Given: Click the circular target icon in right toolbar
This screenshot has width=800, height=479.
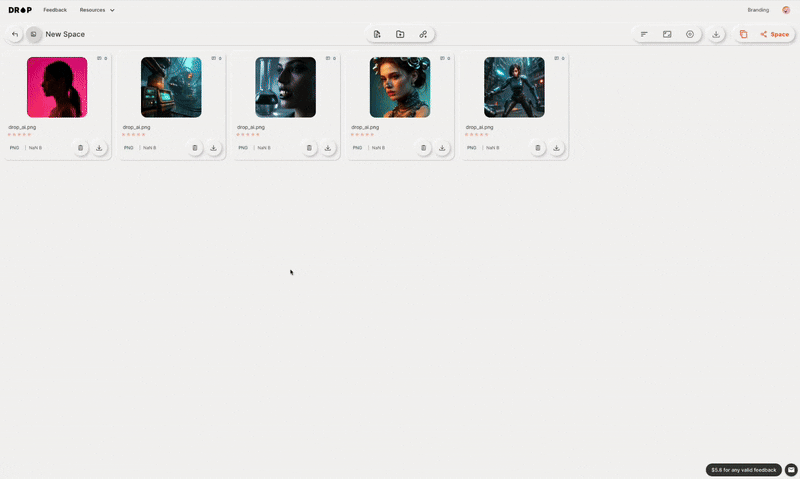Looking at the screenshot, I should pyautogui.click(x=690, y=34).
